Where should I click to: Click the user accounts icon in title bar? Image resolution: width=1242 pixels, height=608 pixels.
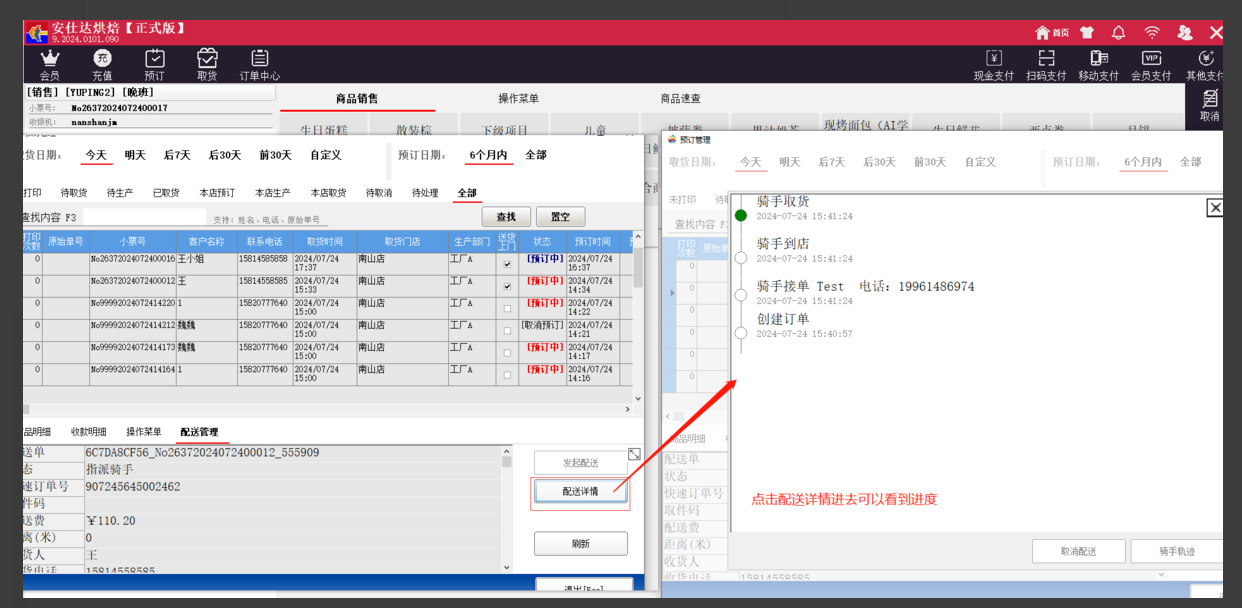(1185, 32)
